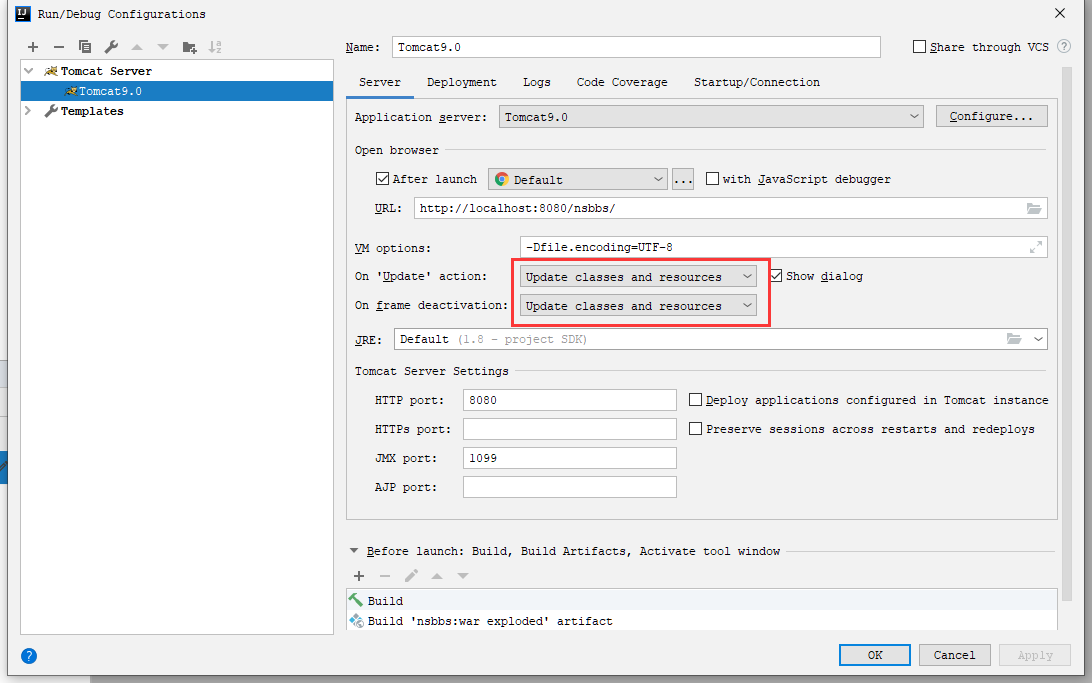Add new configuration with plus icon
This screenshot has width=1092, height=683.
tap(33, 47)
